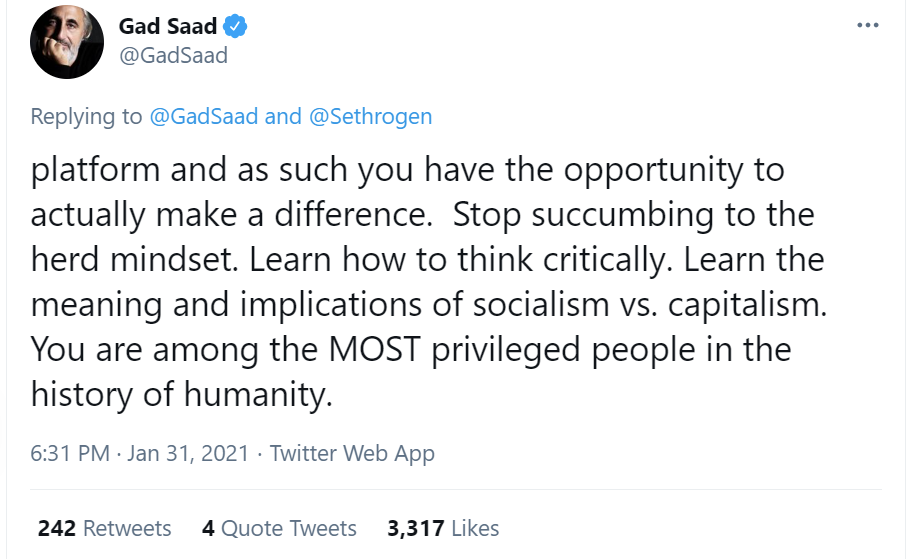Screen dimensions: 912x559
Task: Click the "Replying to" text
Action: coord(87,116)
